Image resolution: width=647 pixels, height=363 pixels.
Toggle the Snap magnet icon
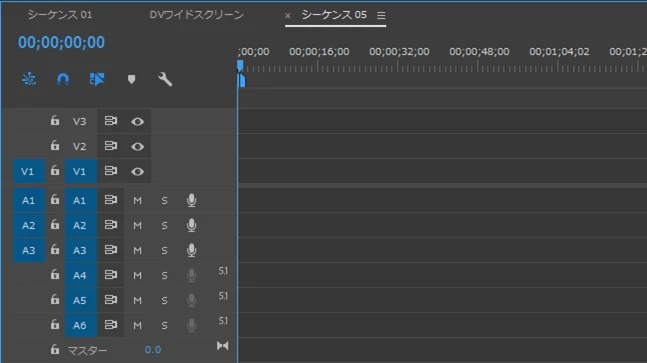(x=63, y=79)
